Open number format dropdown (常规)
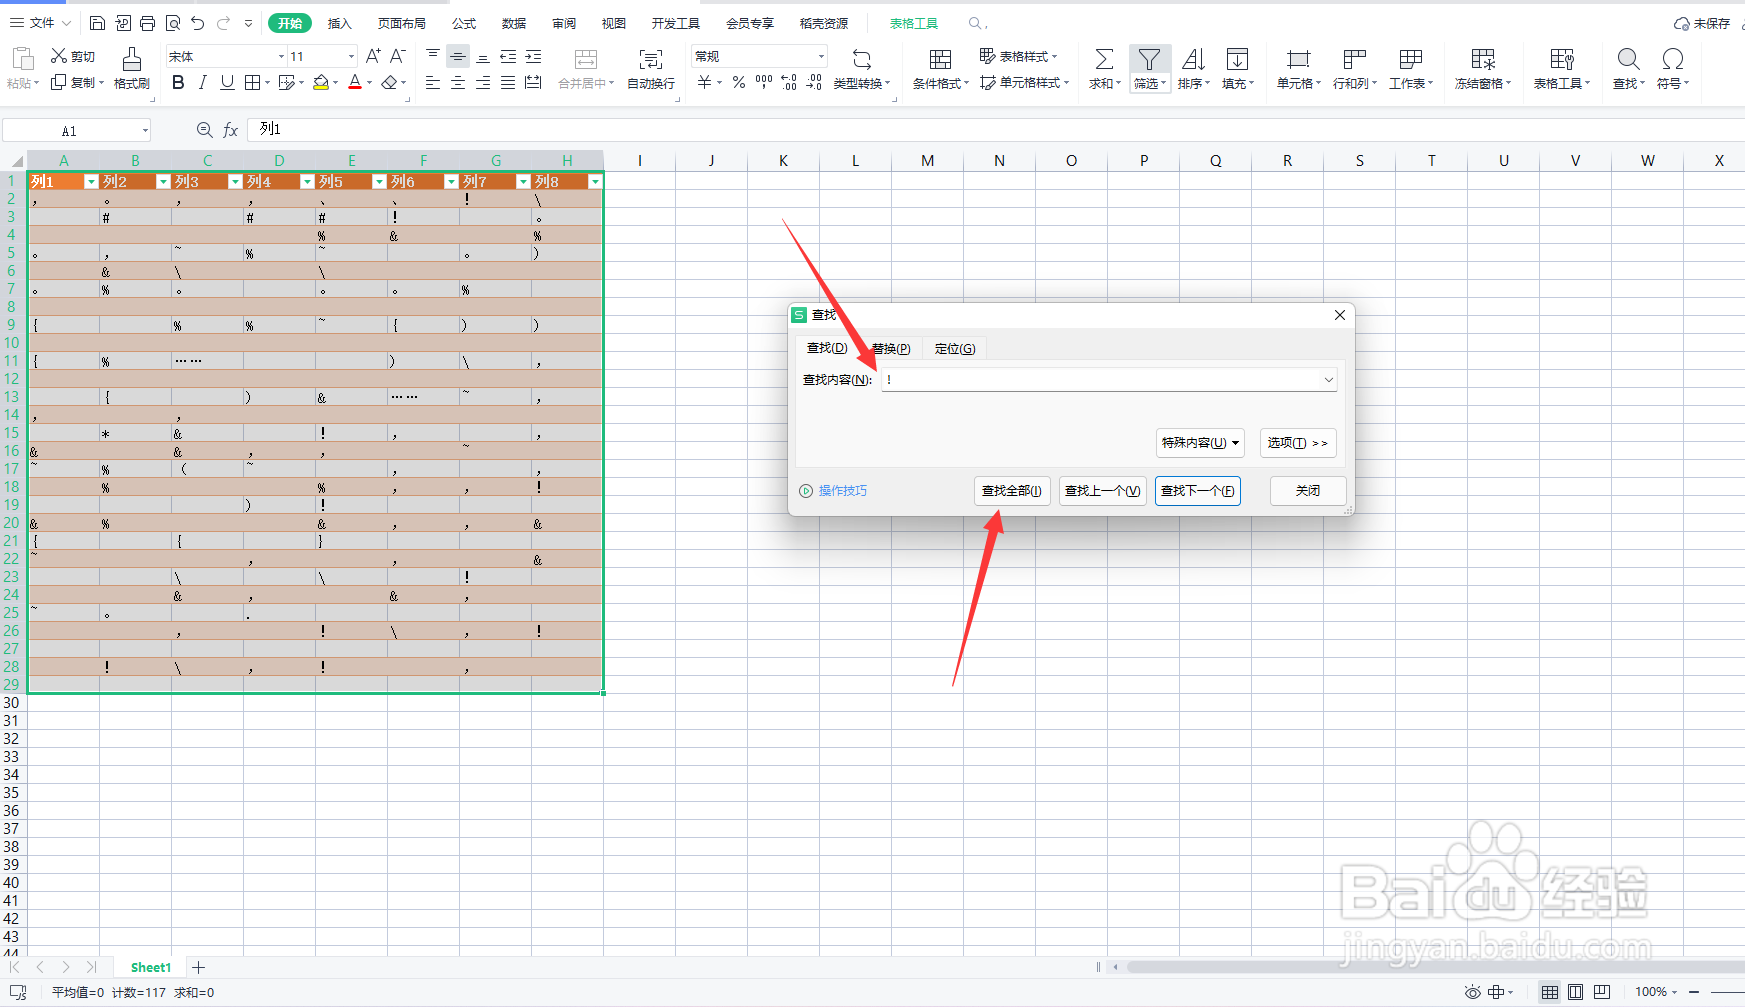Image resolution: width=1745 pixels, height=1007 pixels. 821,56
